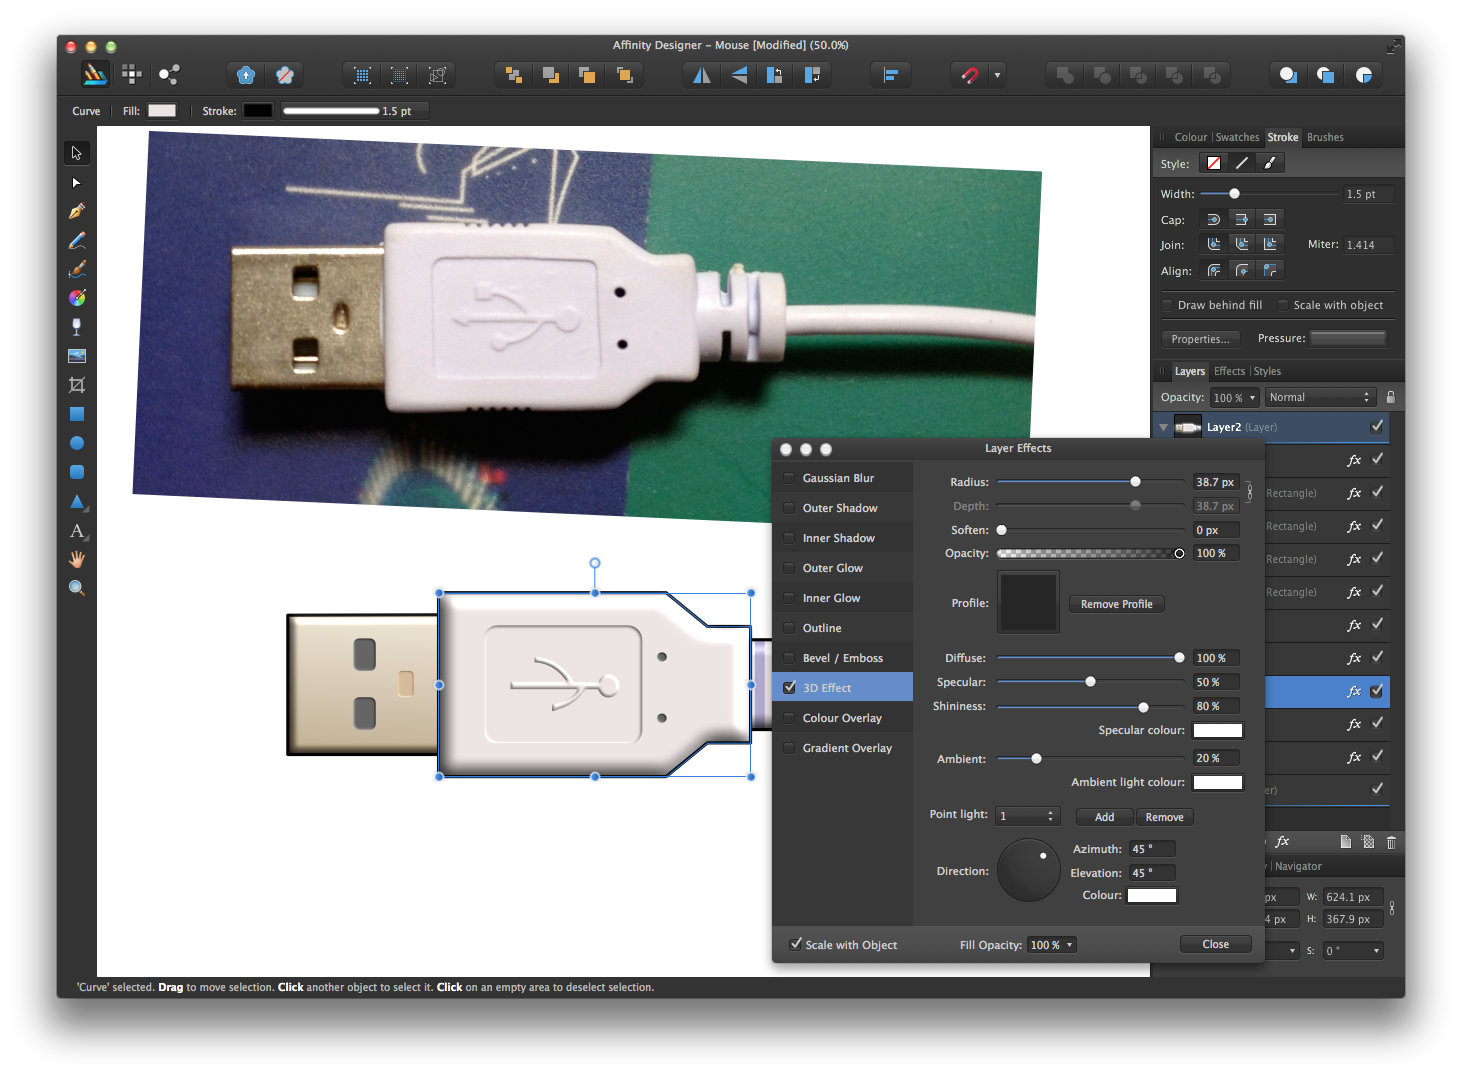Select the Rectangle shape tool
Viewport: 1462px width, 1077px height.
[x=76, y=414]
